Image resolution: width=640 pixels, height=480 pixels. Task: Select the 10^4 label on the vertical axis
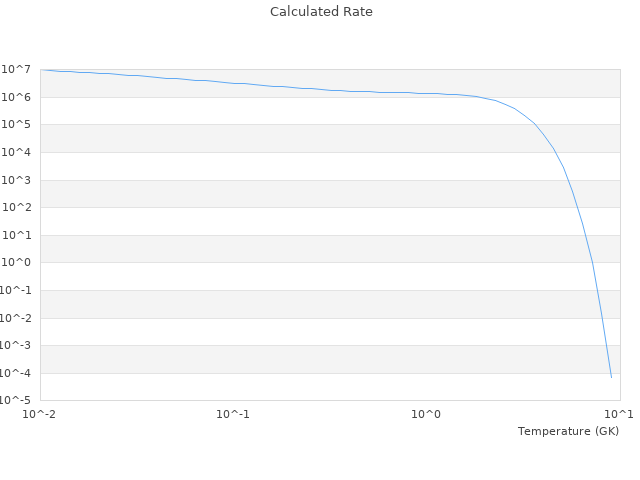pos(18,152)
